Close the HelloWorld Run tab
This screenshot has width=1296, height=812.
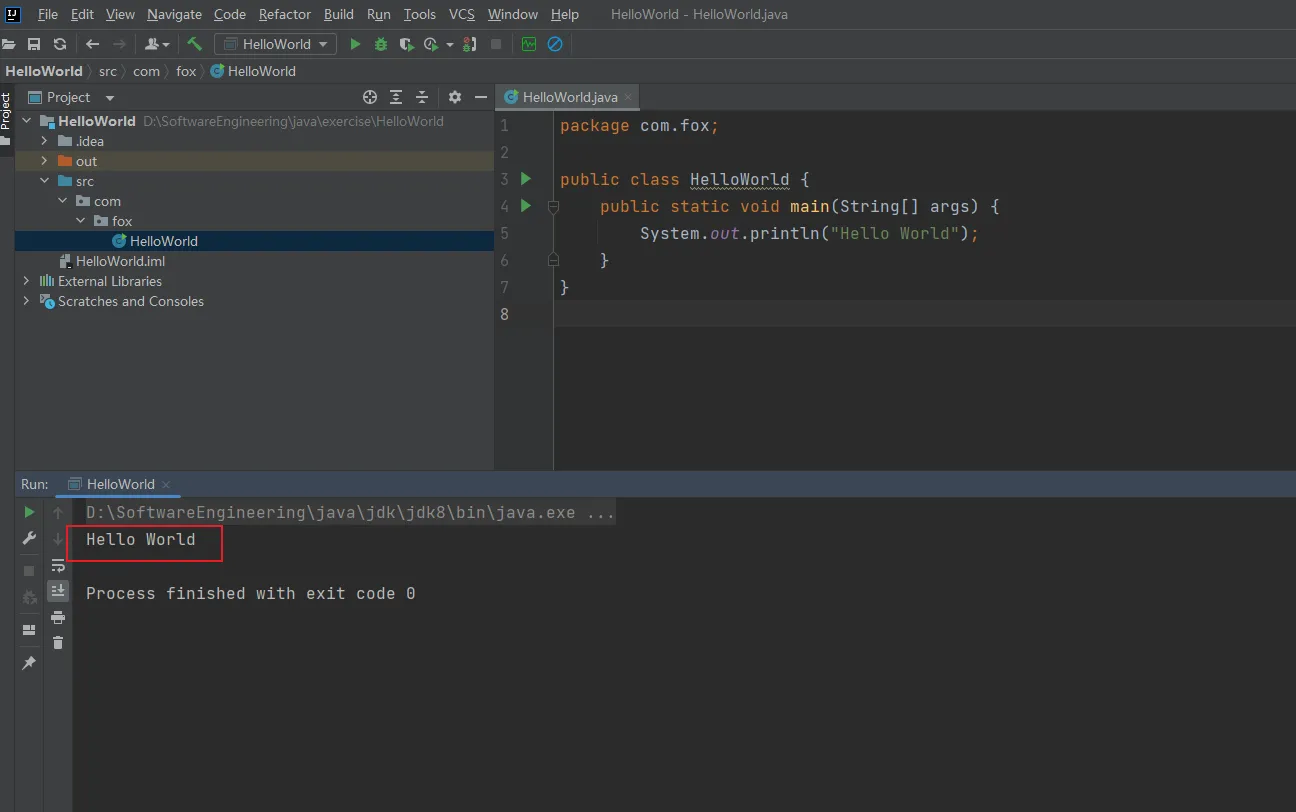click(x=166, y=485)
